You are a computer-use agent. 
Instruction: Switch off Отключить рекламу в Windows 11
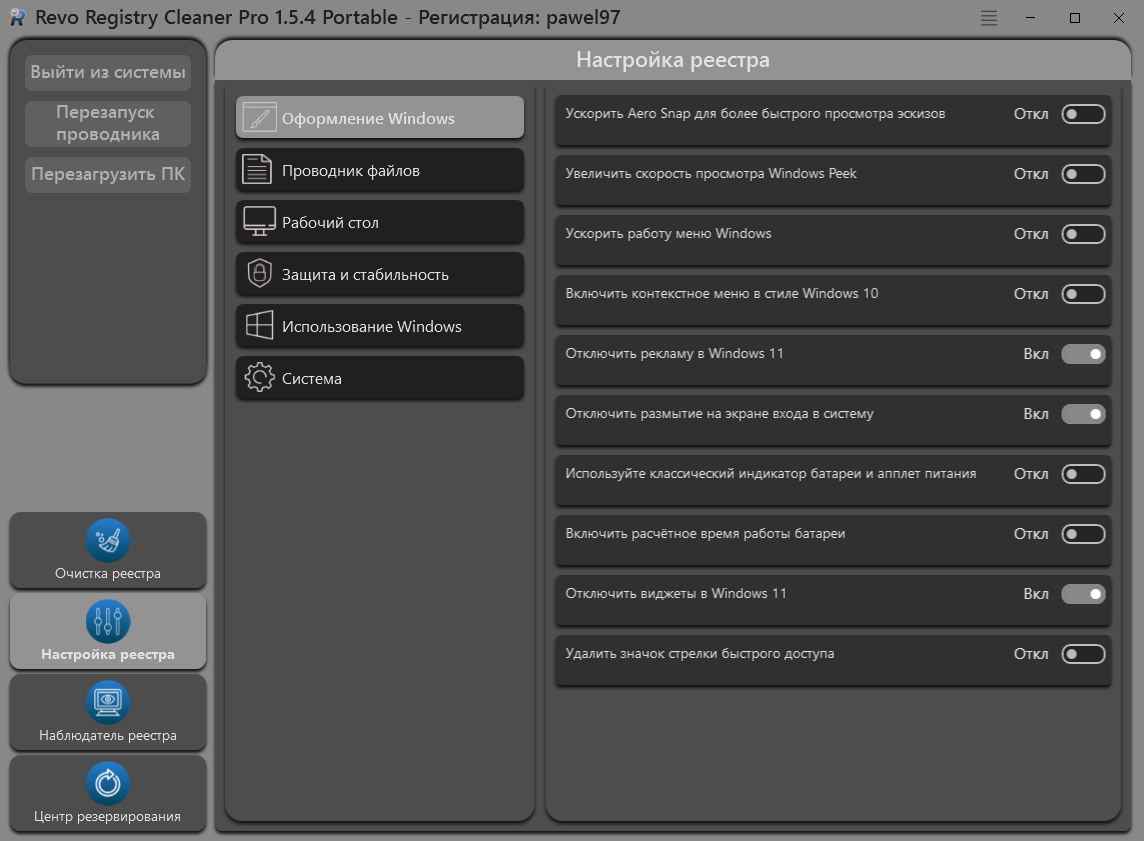pos(1083,354)
